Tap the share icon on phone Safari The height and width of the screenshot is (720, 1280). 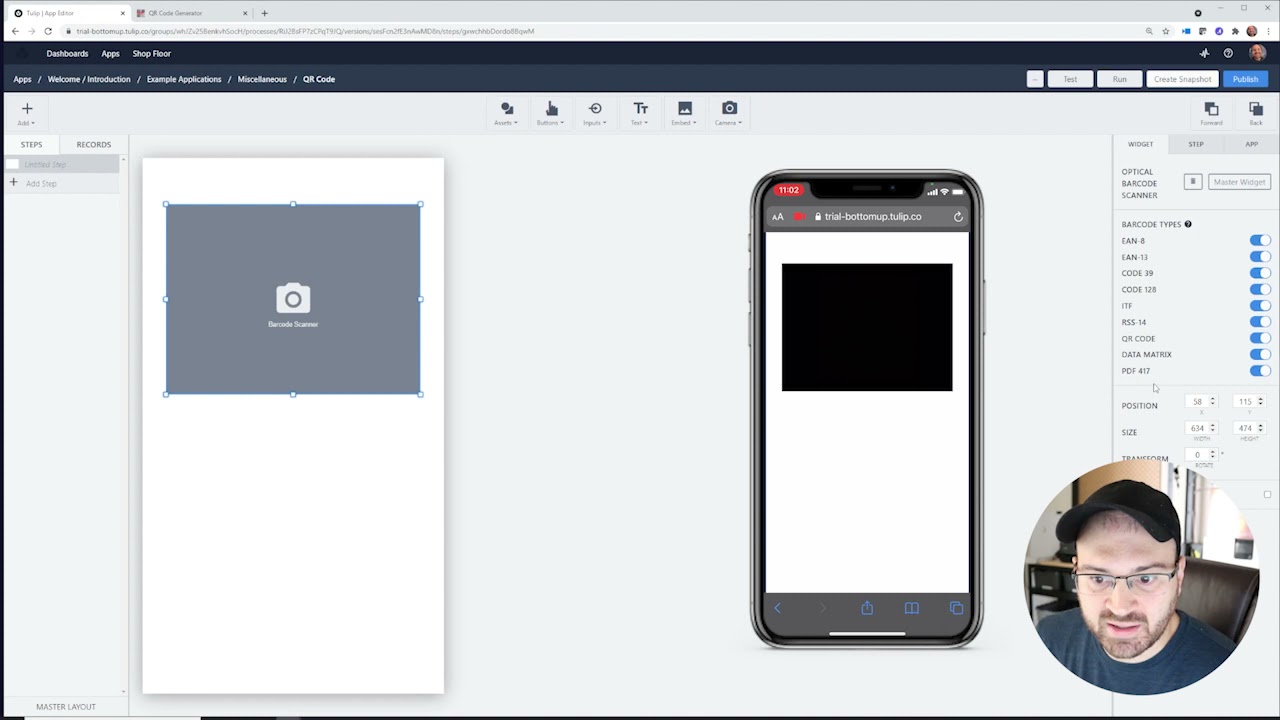(x=867, y=608)
